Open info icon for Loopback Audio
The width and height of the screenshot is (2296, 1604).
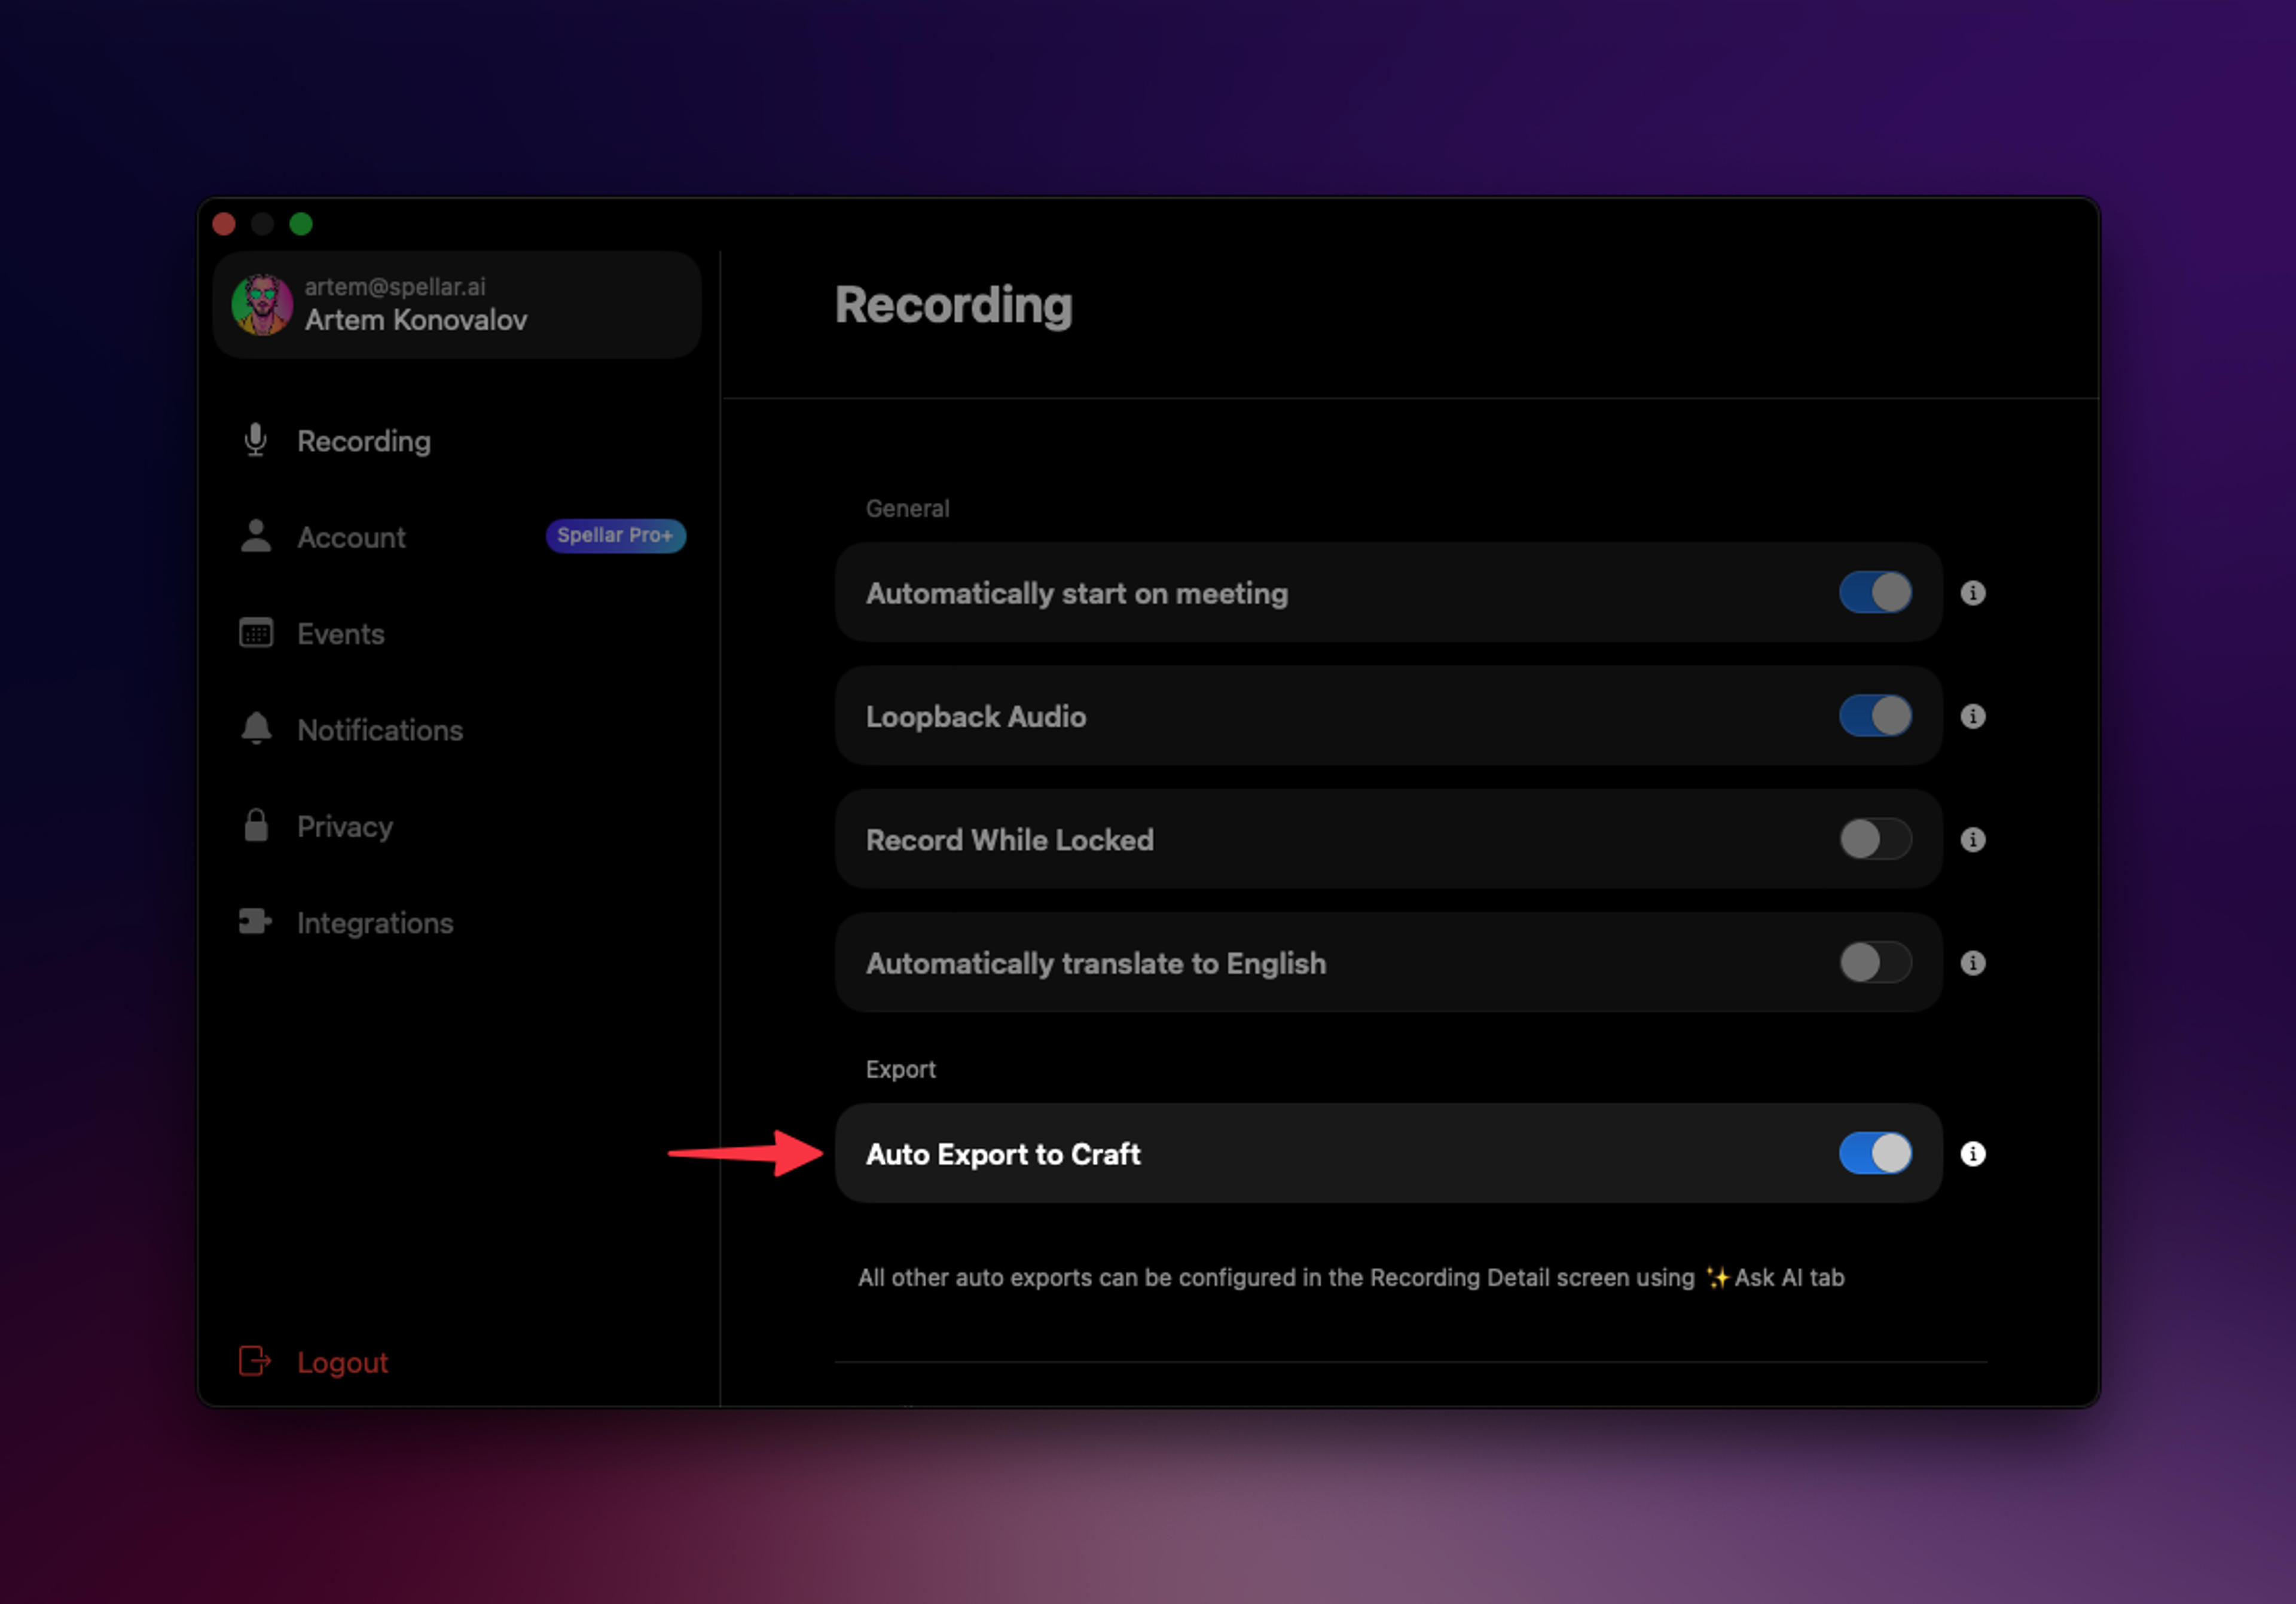pos(1973,716)
